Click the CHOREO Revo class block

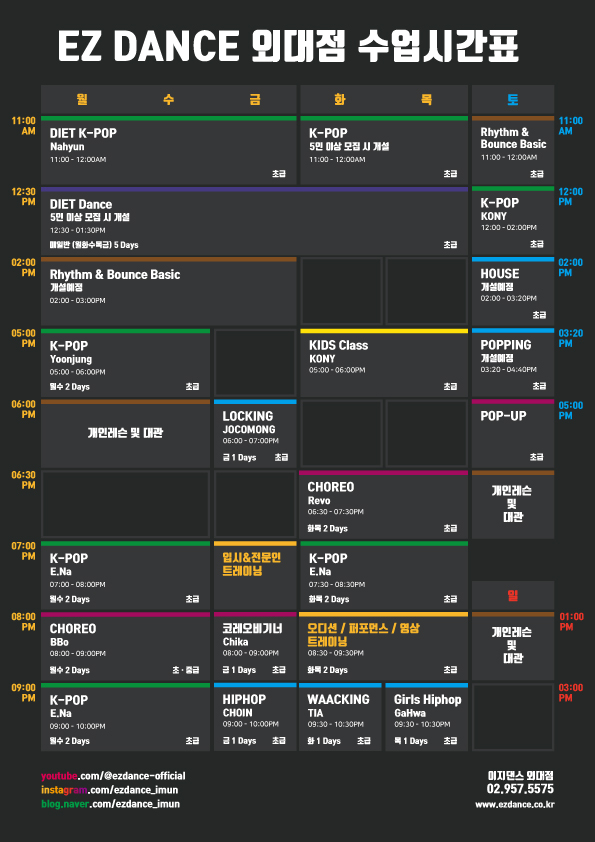[384, 505]
